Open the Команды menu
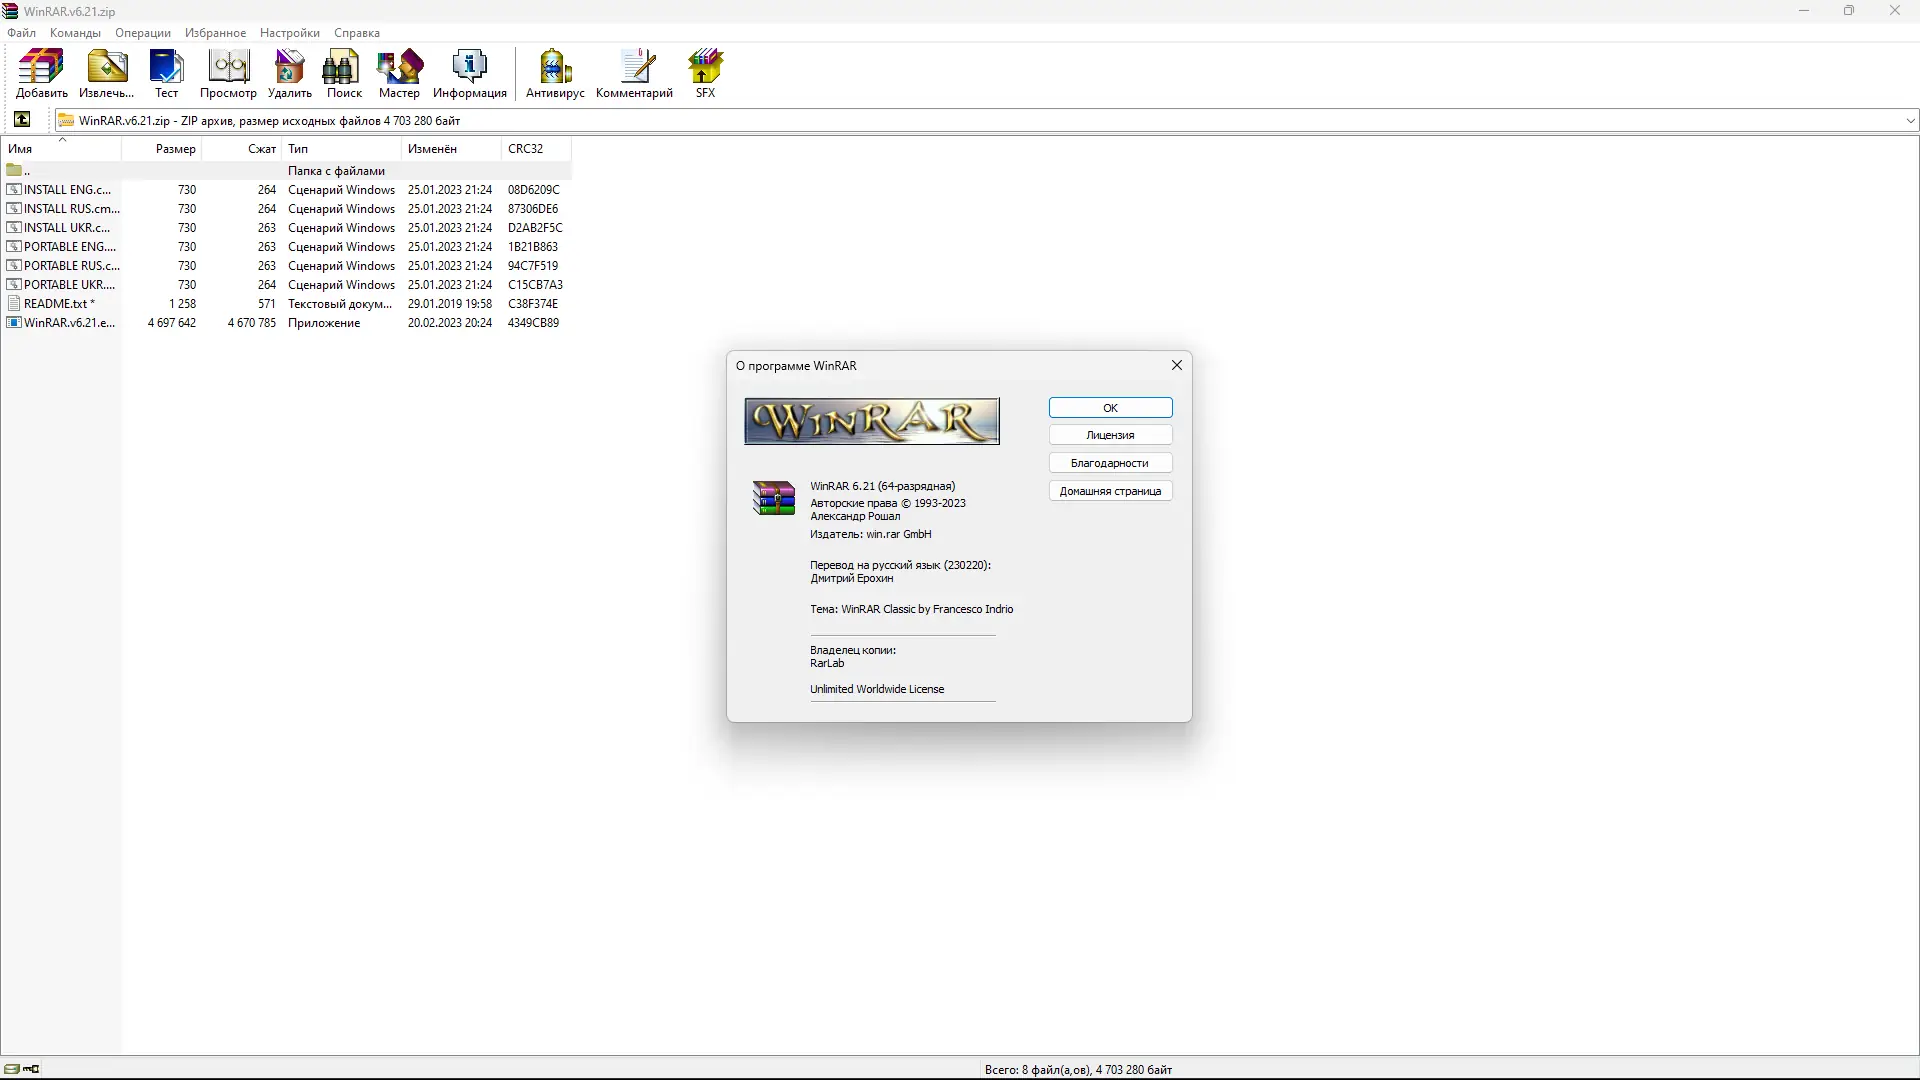The height and width of the screenshot is (1080, 1920). [75, 33]
